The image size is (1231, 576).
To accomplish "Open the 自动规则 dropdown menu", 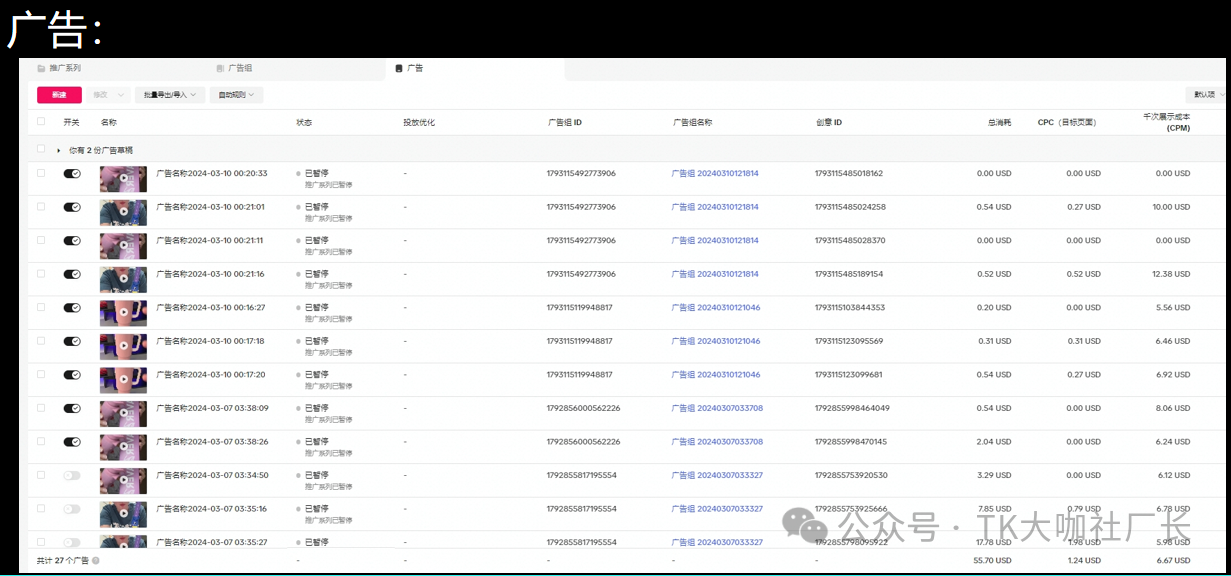I will tap(236, 95).
